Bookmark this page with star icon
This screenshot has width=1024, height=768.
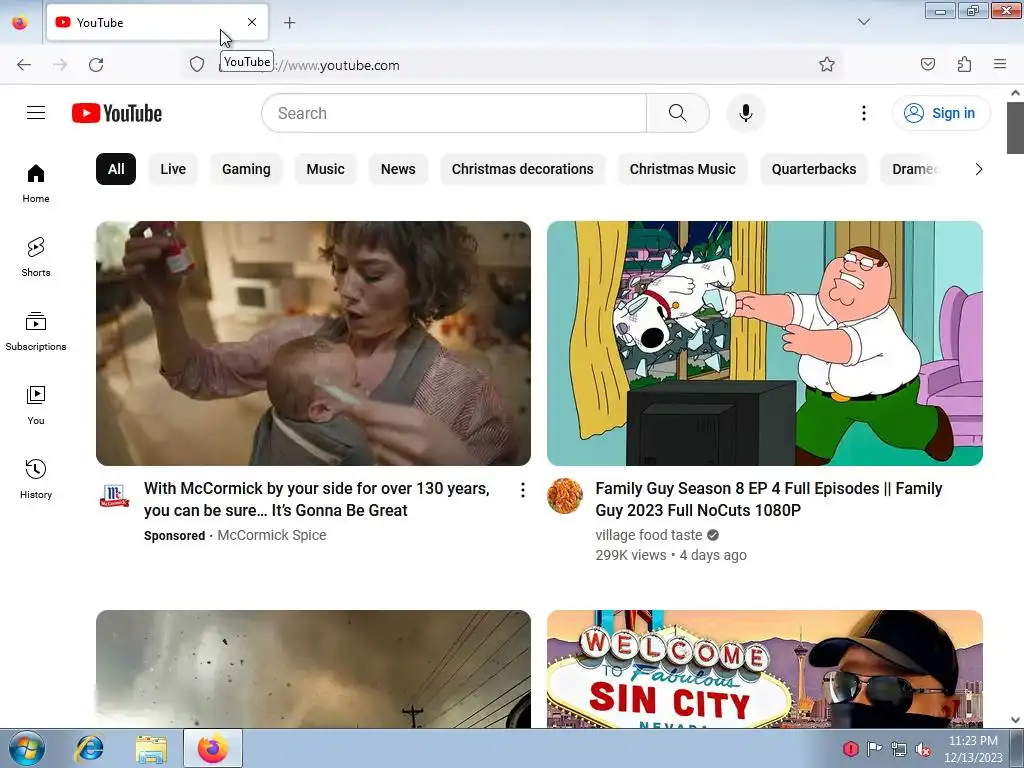[x=827, y=64]
